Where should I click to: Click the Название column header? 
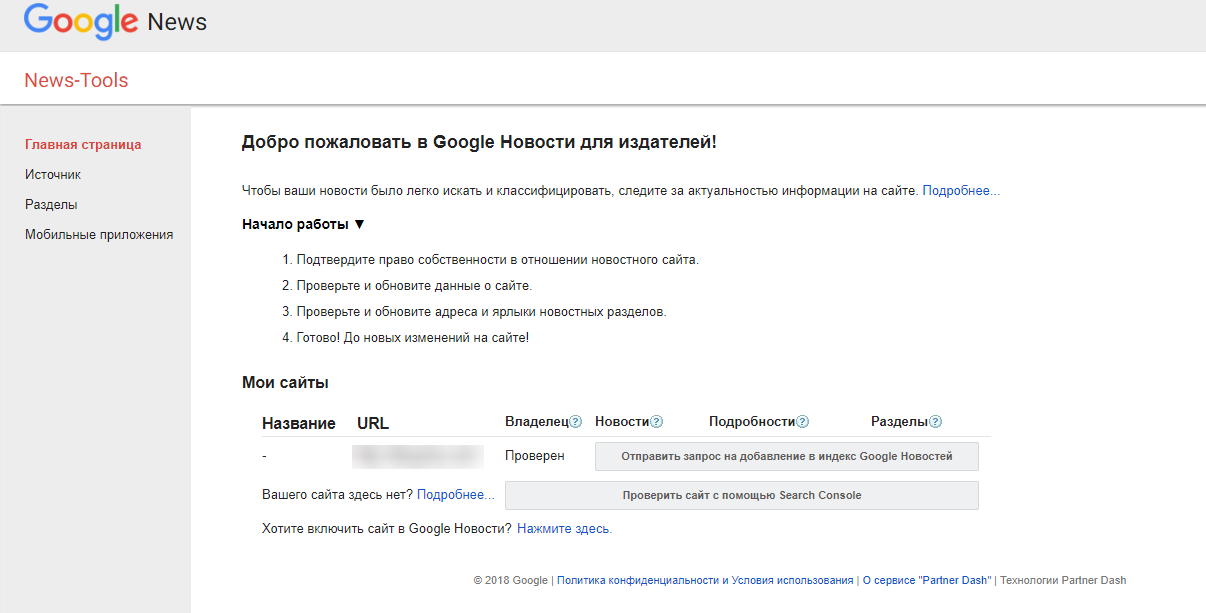pyautogui.click(x=299, y=423)
